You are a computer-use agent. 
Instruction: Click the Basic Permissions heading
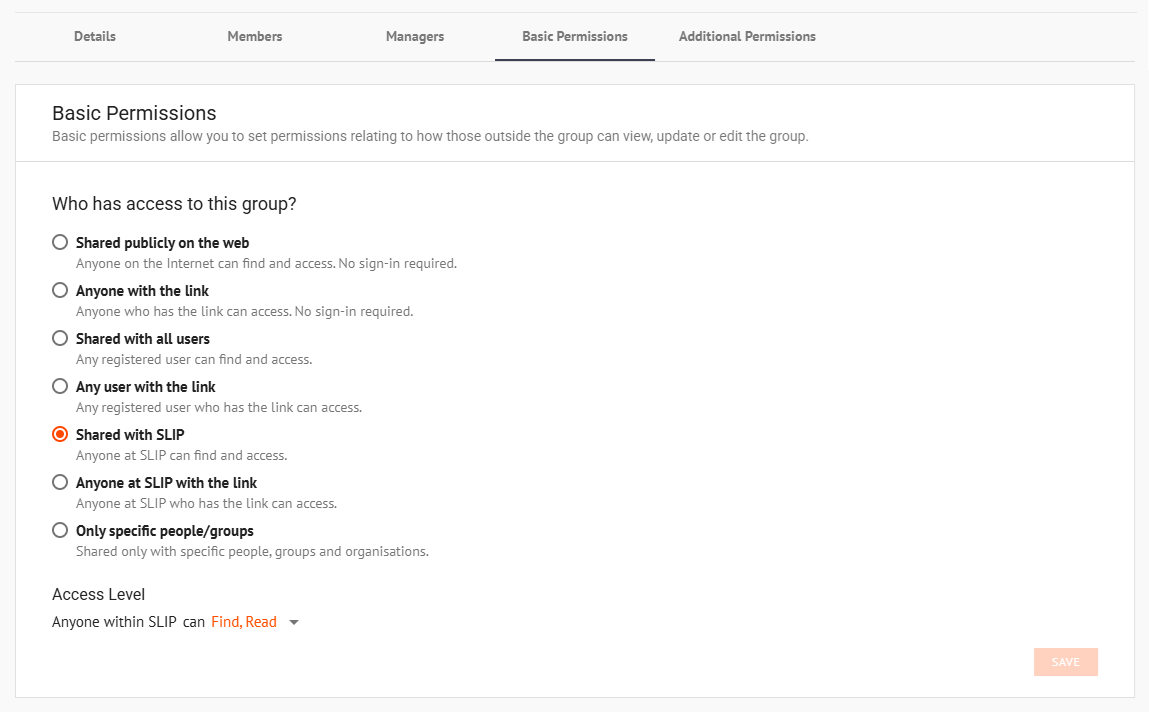(x=134, y=113)
